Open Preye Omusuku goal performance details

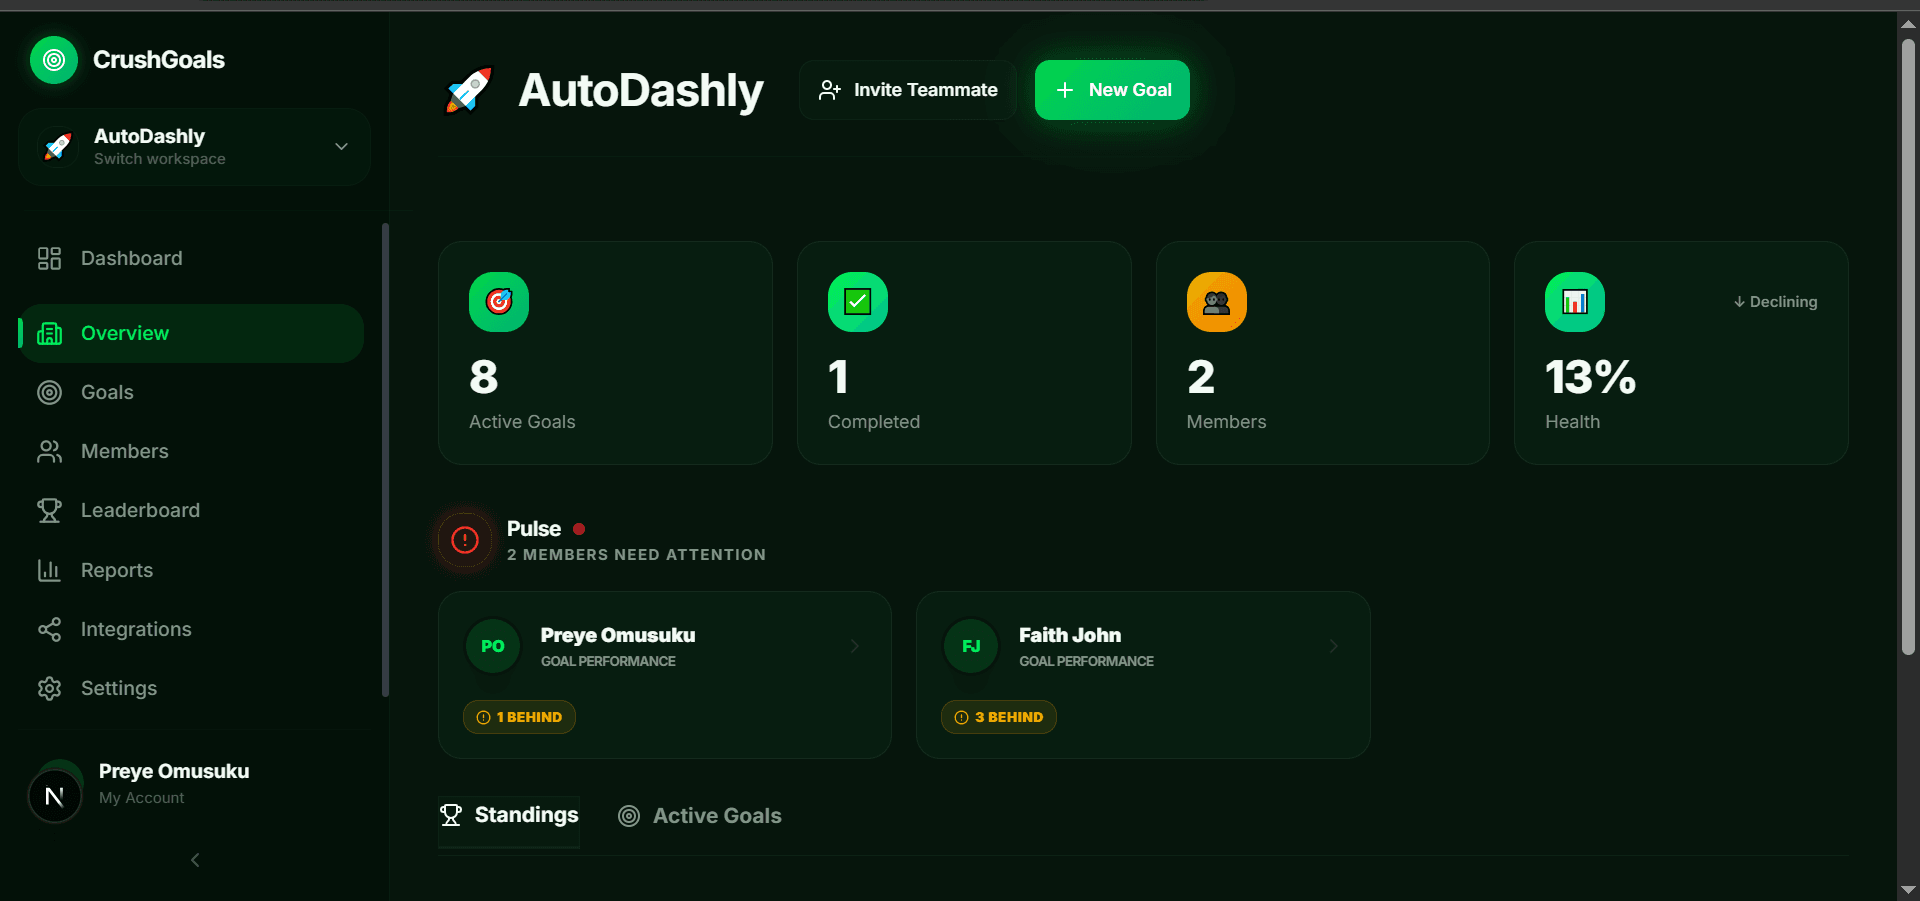pyautogui.click(x=854, y=646)
